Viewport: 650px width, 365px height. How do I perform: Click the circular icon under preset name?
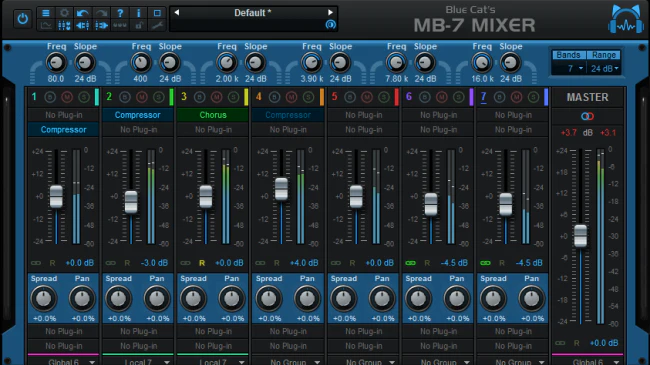coord(330,24)
